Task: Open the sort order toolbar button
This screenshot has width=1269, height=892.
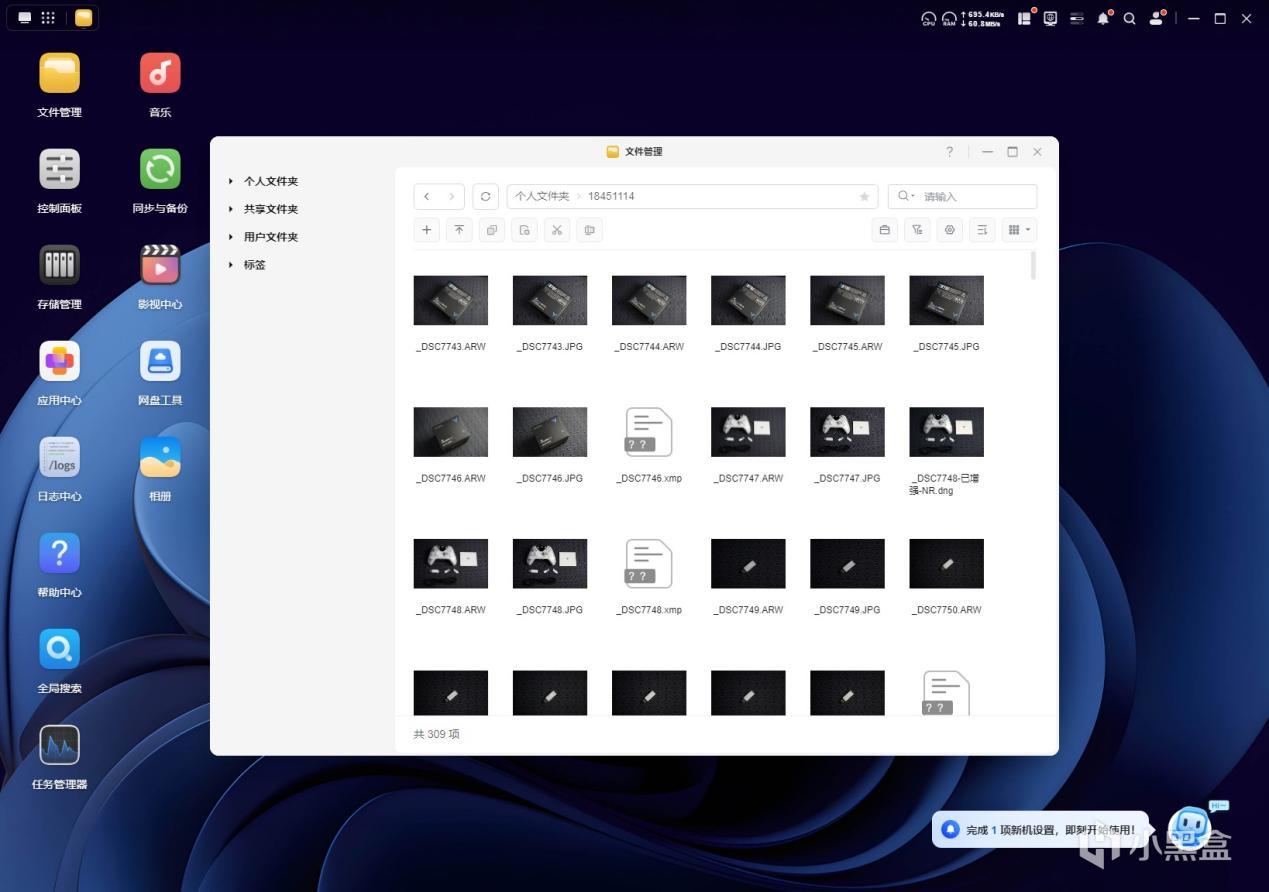Action: coord(983,230)
